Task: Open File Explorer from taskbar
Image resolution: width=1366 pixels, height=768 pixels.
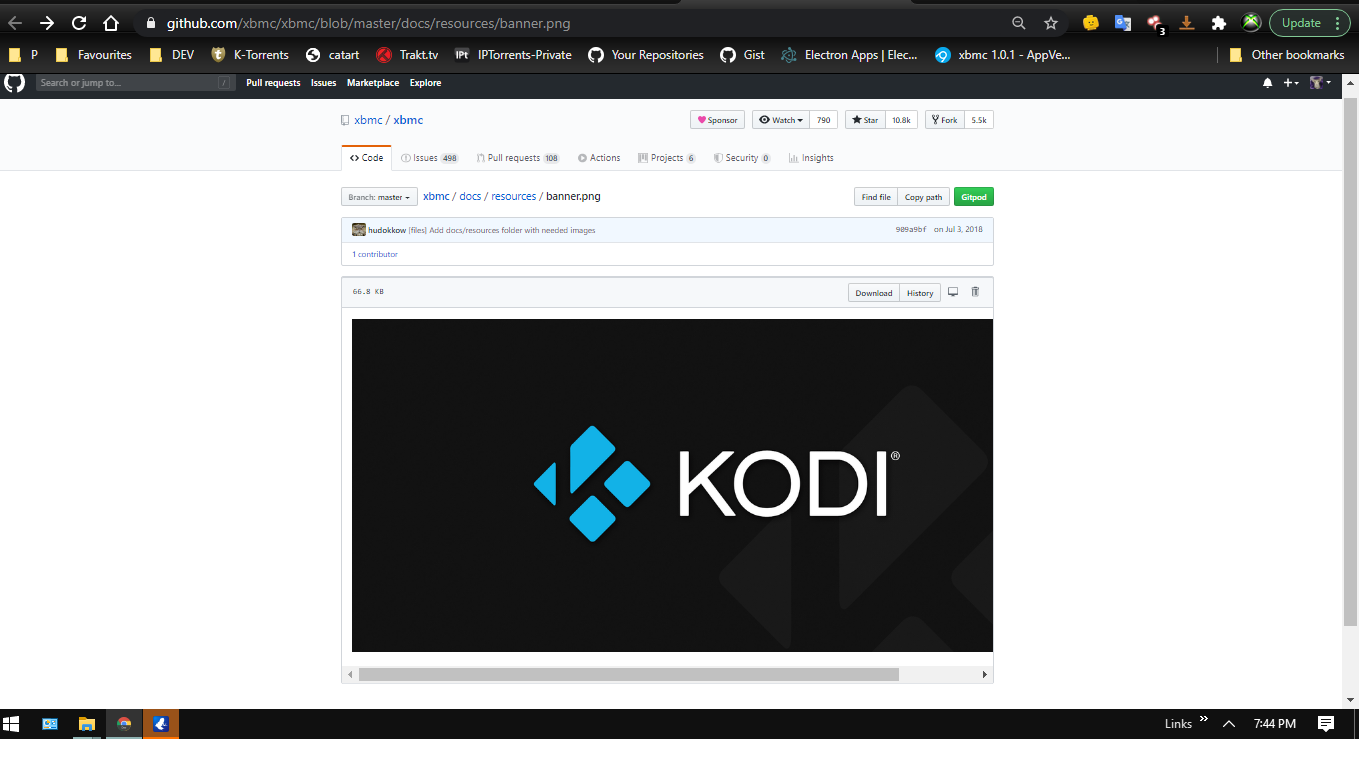Action: (x=87, y=724)
